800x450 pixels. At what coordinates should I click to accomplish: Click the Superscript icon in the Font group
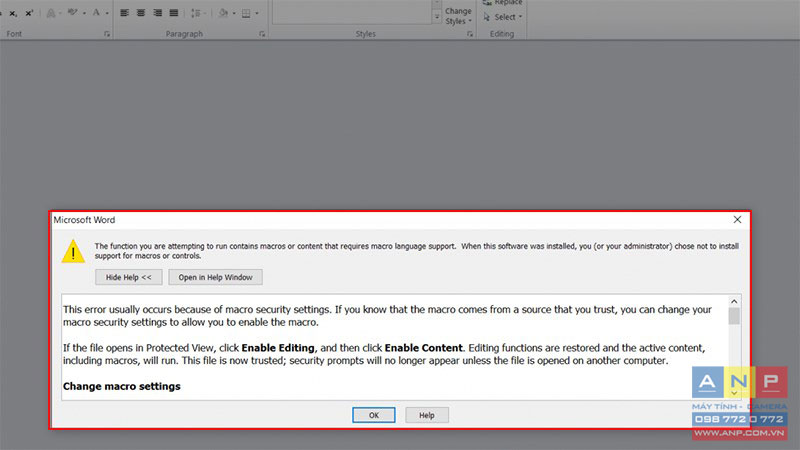[29, 13]
